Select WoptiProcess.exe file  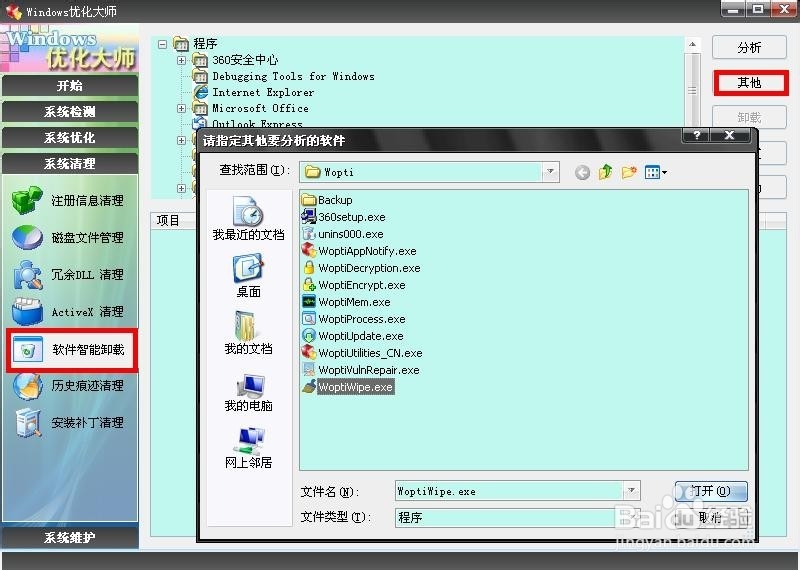point(354,319)
